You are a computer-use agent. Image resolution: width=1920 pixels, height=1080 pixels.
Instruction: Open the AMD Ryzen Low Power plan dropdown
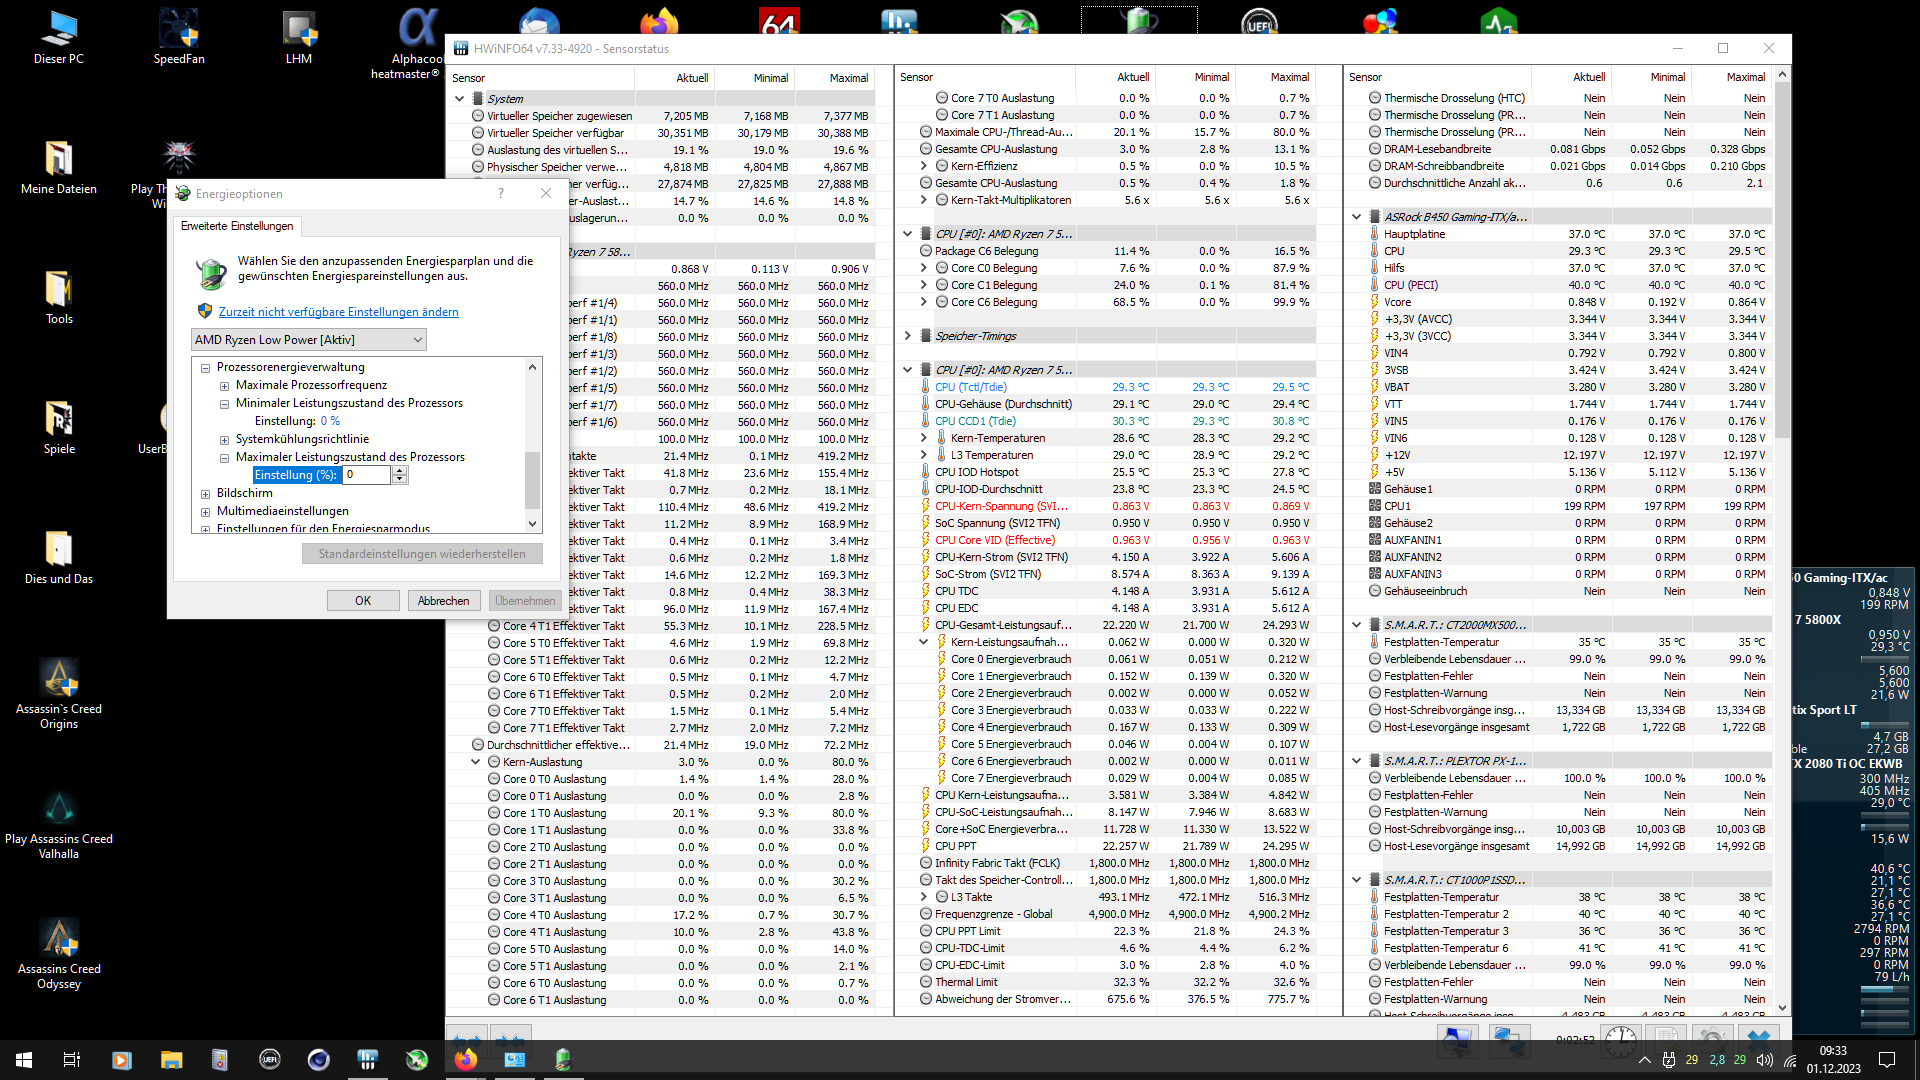[x=308, y=340]
